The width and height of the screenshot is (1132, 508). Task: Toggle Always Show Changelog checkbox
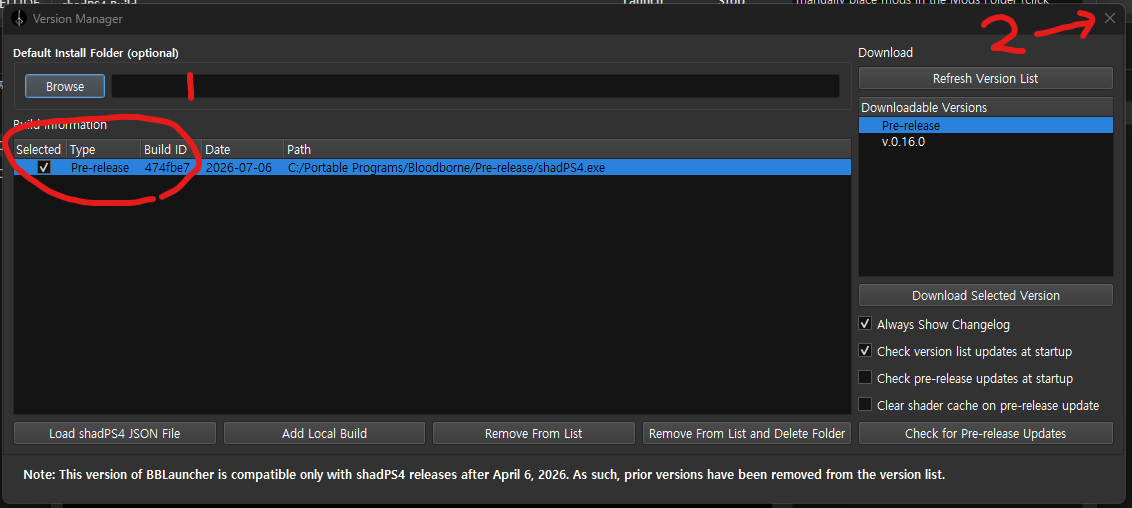click(x=865, y=324)
